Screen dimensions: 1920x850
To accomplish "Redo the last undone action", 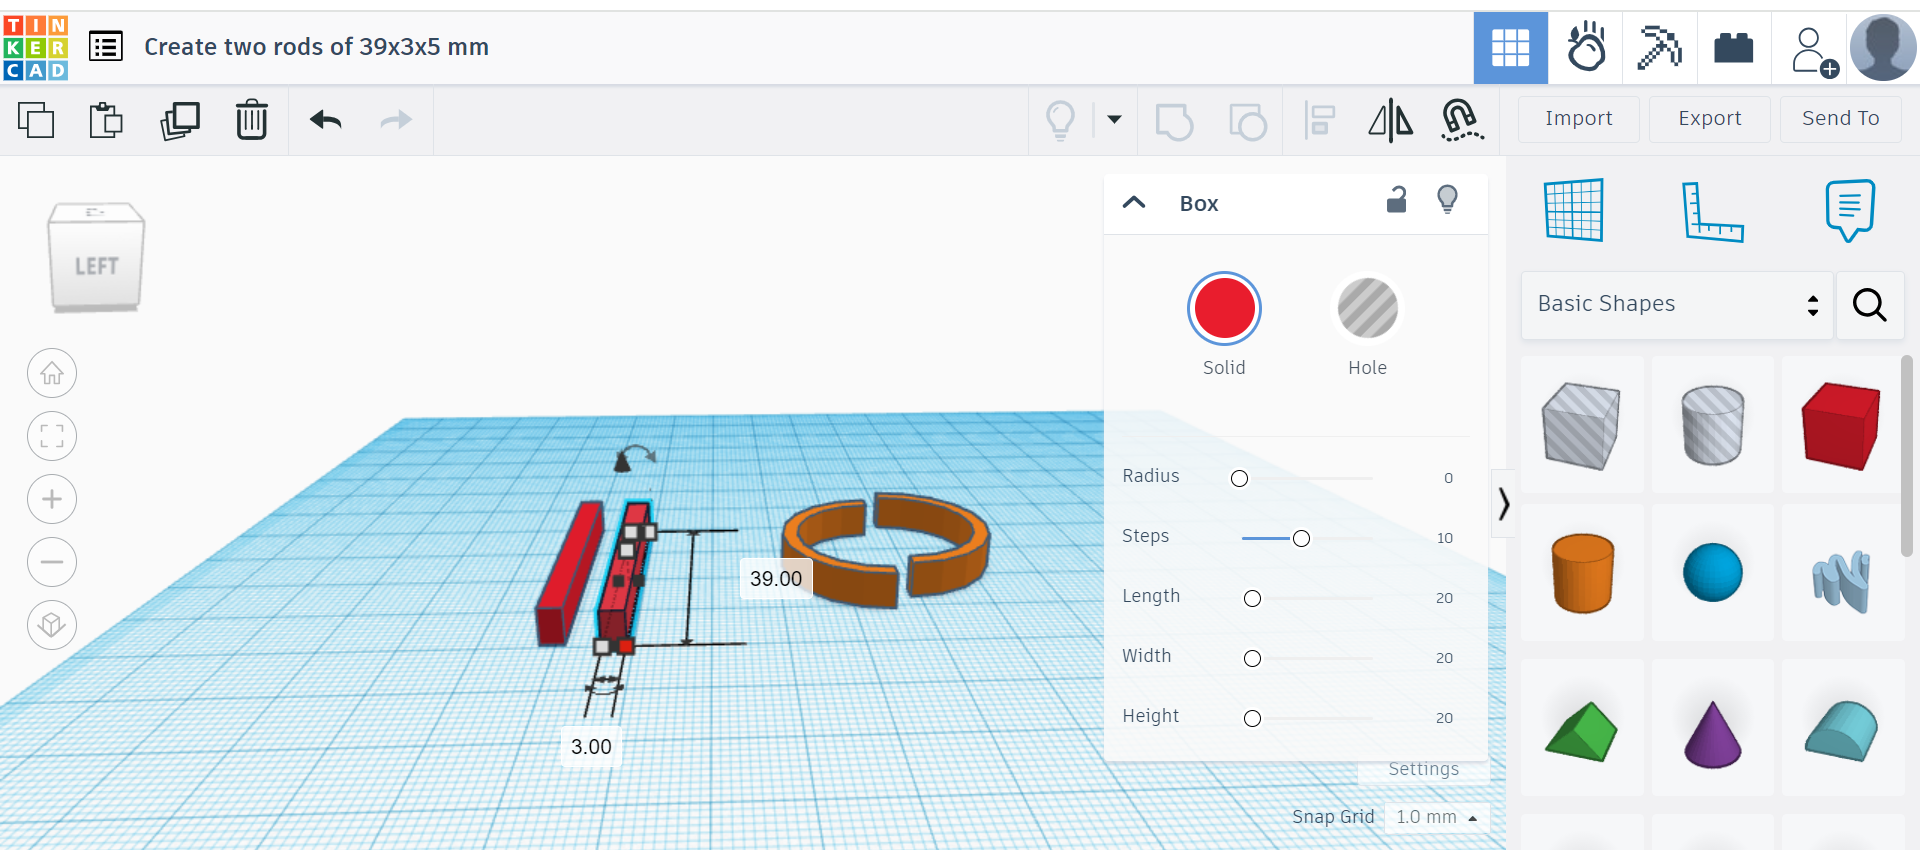I will [397, 120].
